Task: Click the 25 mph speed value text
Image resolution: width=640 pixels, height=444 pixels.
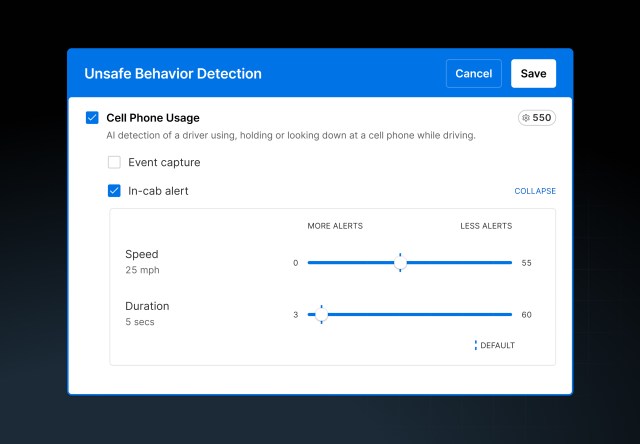Action: tap(142, 271)
